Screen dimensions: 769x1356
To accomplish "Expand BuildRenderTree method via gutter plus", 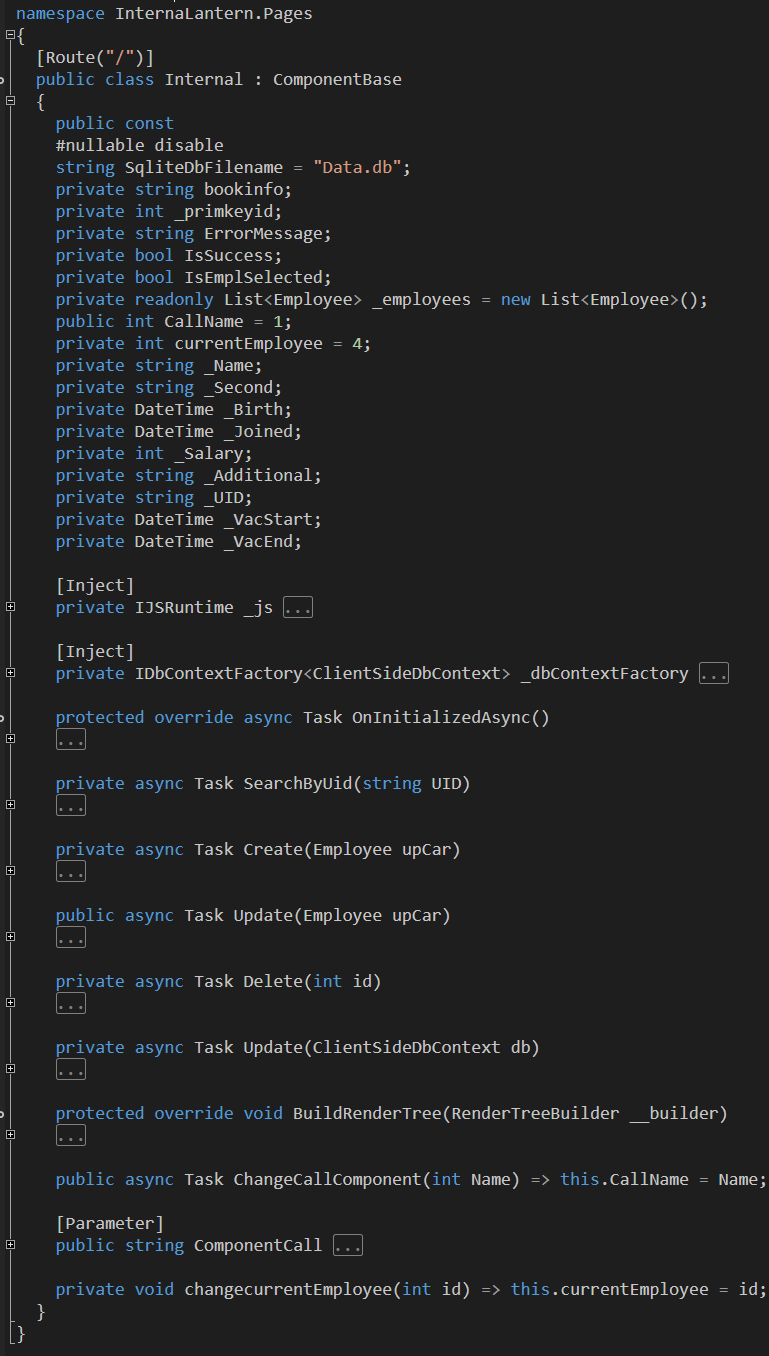I will coord(10,1135).
